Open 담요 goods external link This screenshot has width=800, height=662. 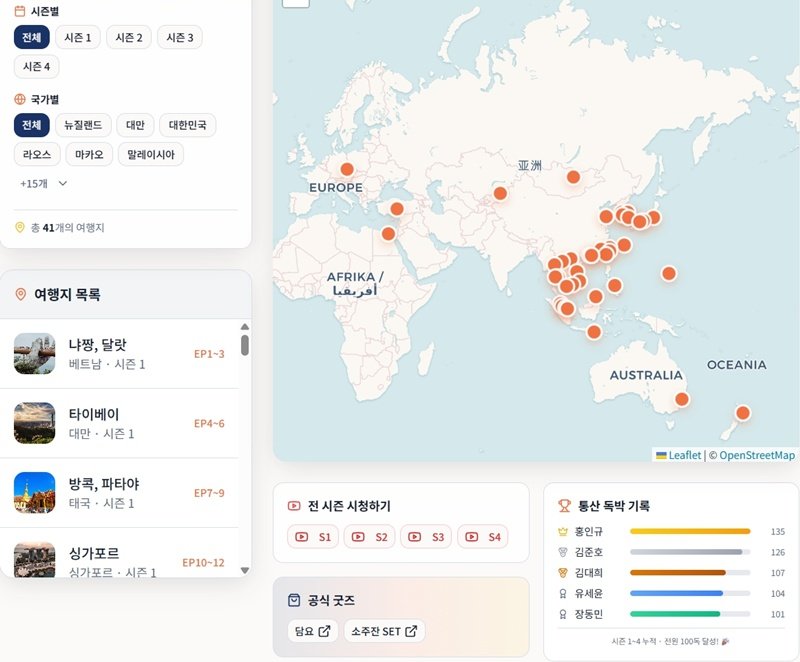312,631
